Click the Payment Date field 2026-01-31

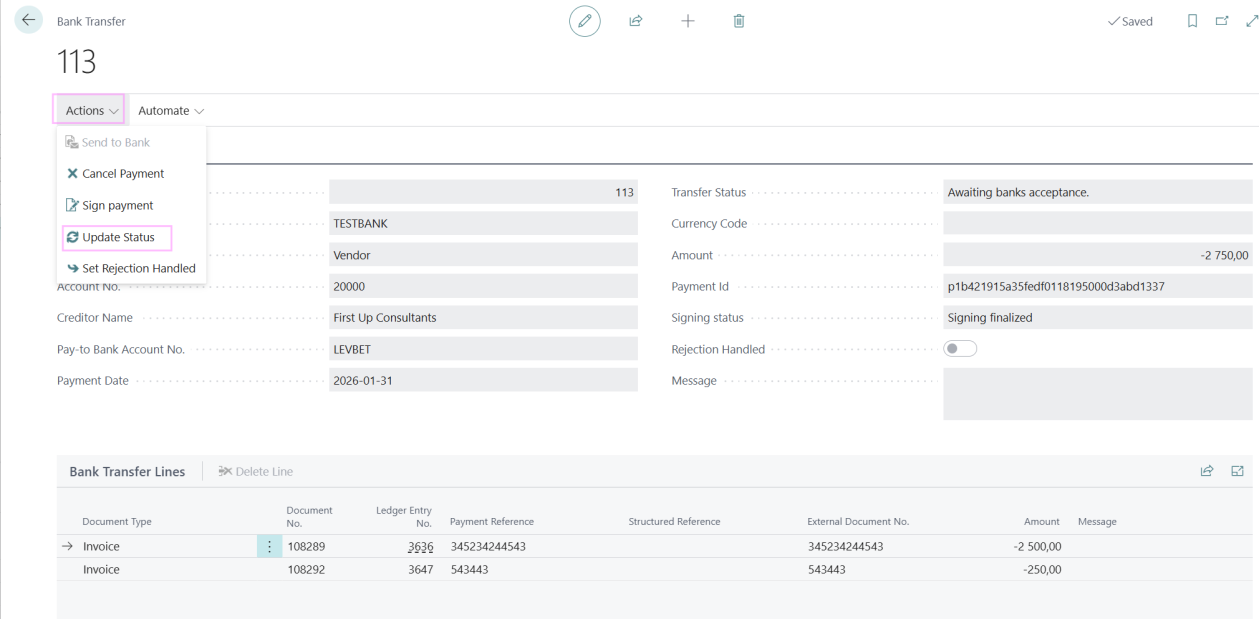tap(483, 380)
